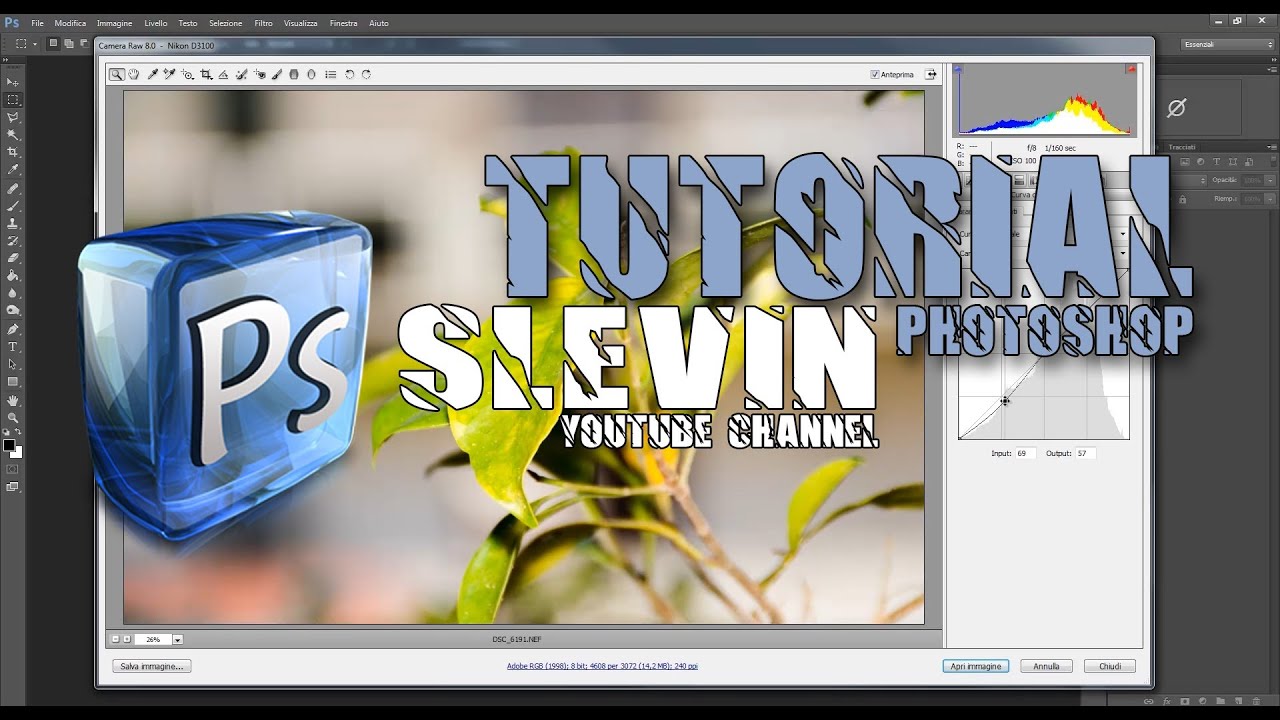This screenshot has height=720, width=1280.
Task: Pick the Camera Raw White Balance tool
Action: tap(152, 74)
